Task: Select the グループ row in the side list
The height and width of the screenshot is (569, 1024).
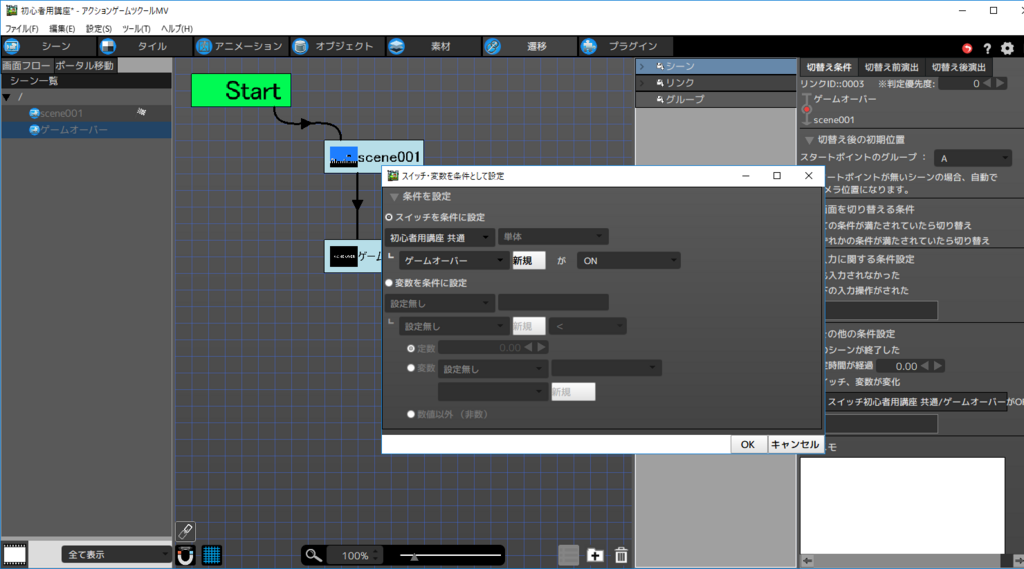Action: click(716, 99)
